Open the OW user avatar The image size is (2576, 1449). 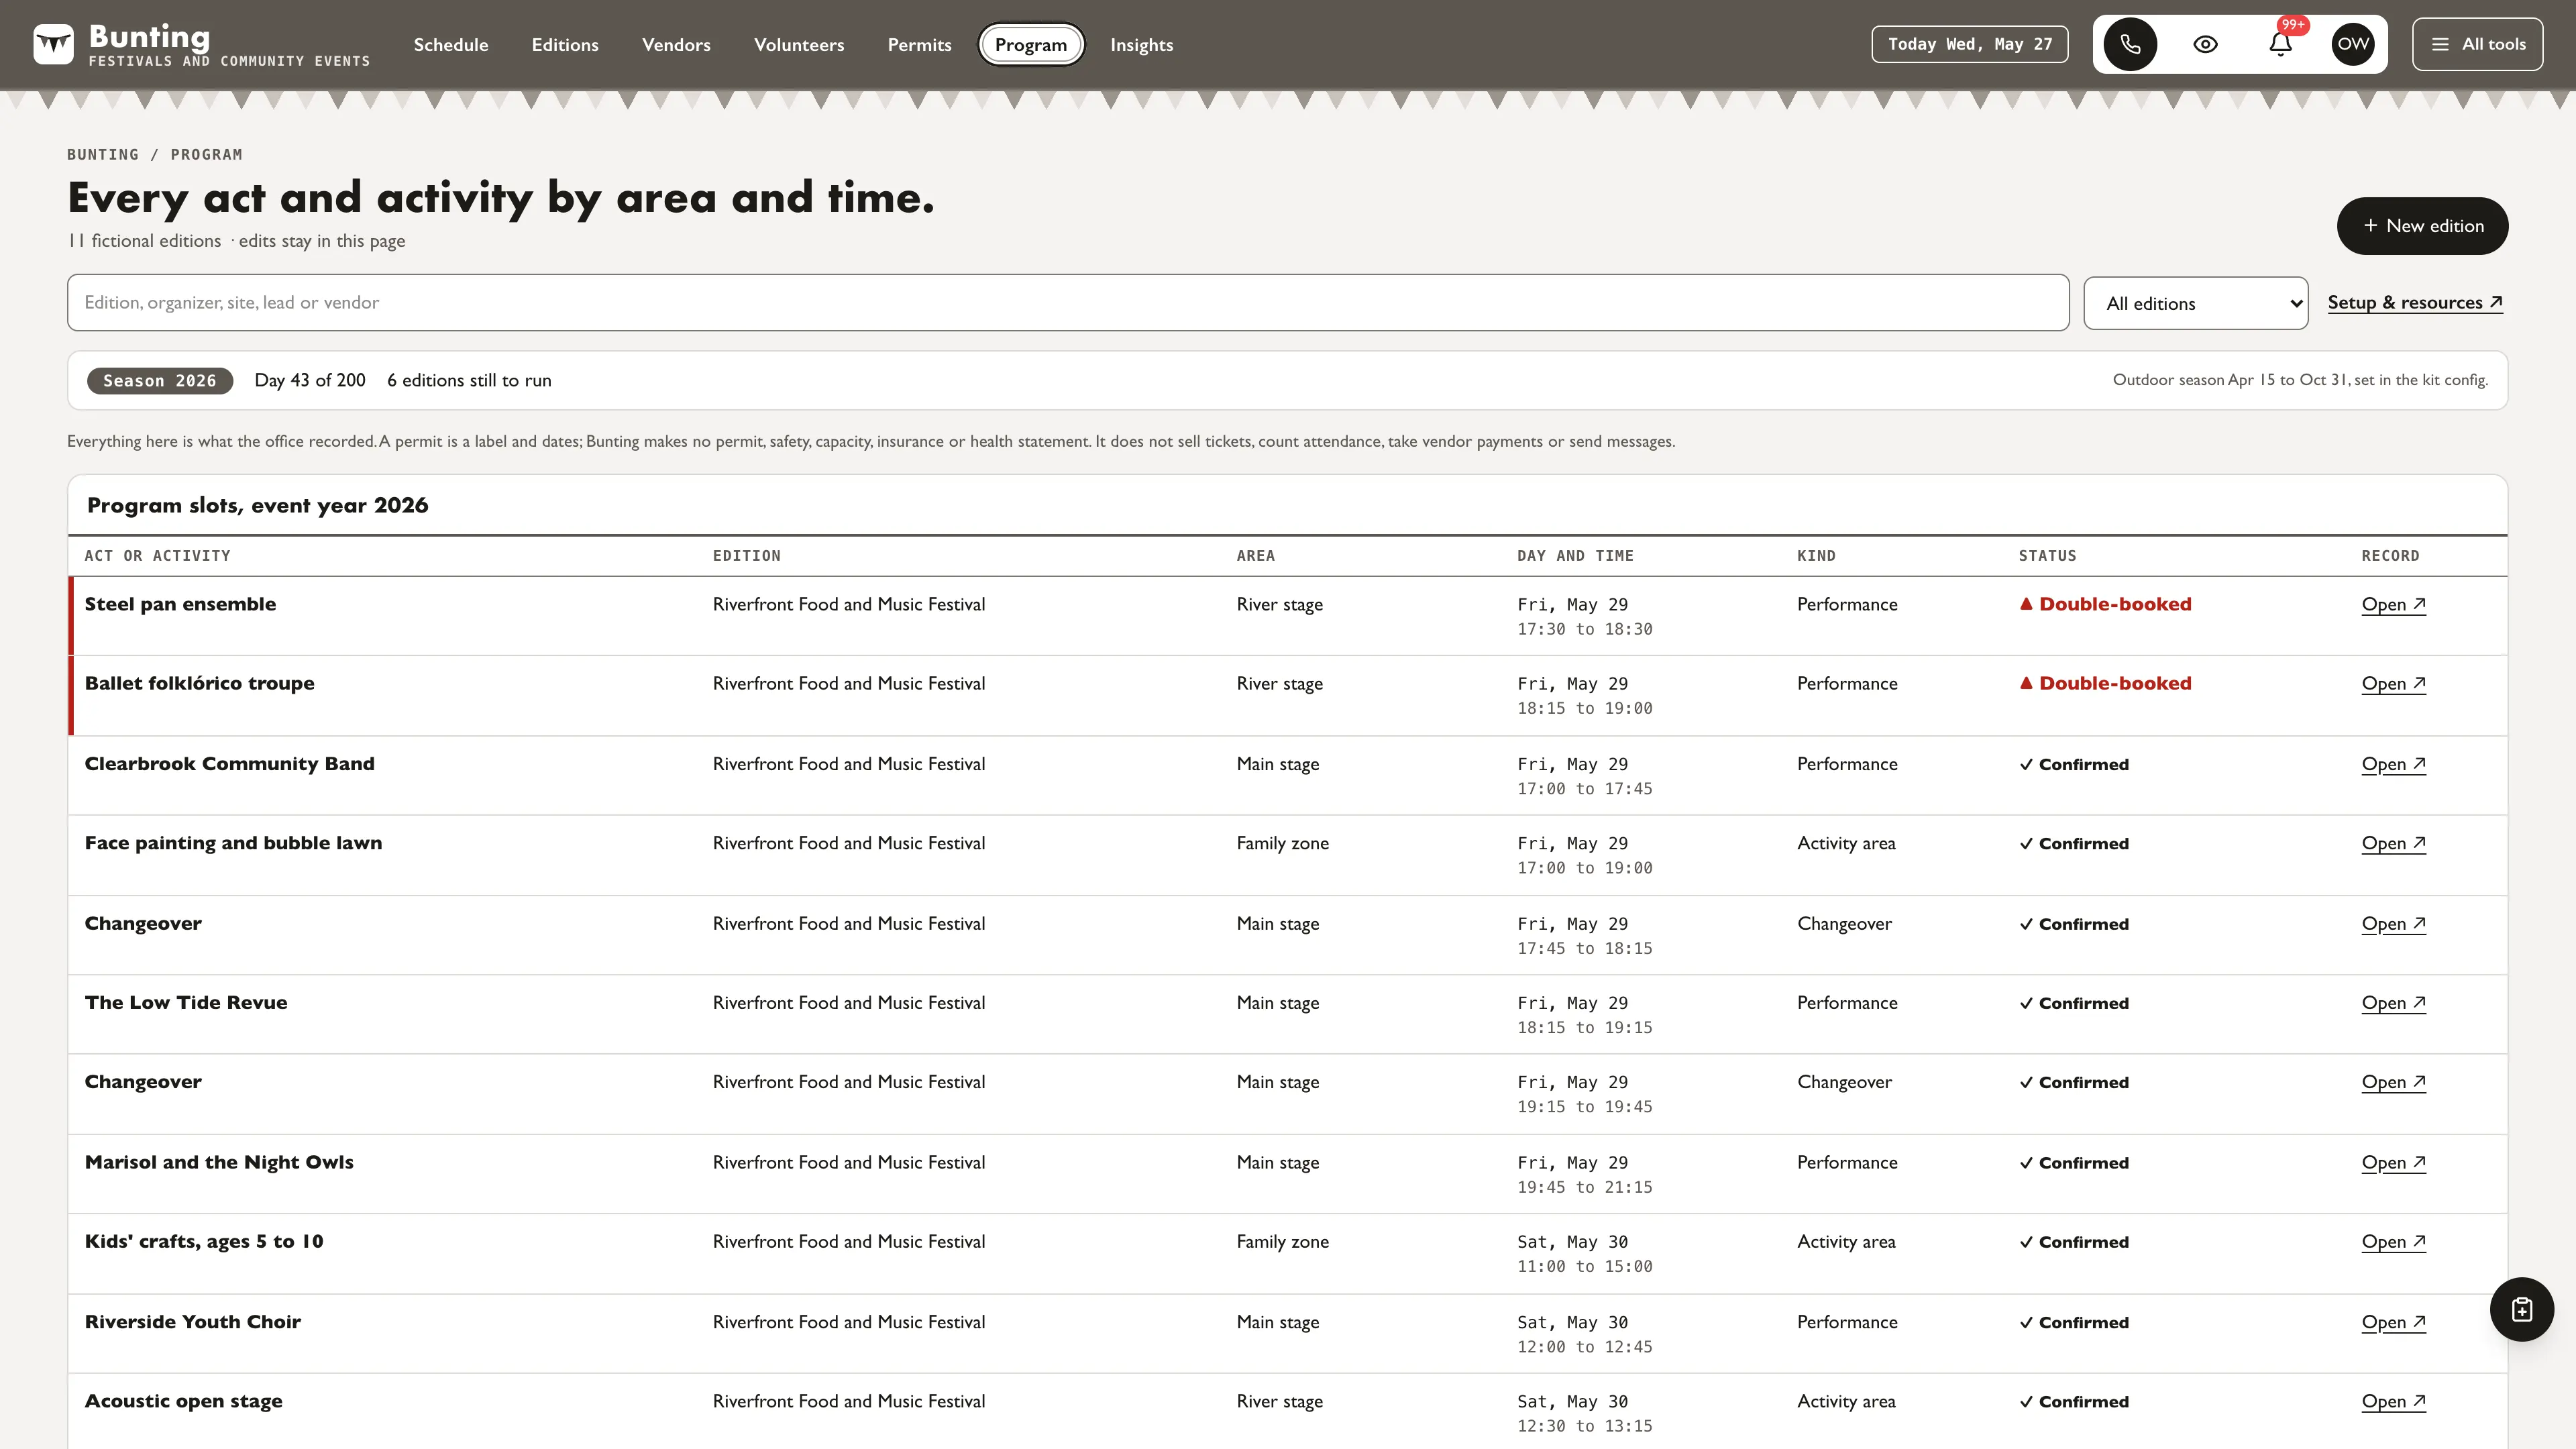click(2353, 44)
